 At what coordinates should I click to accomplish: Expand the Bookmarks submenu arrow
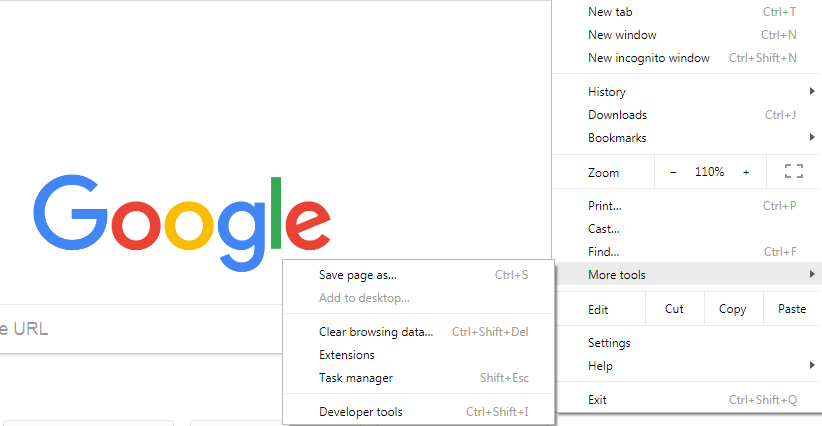point(812,137)
